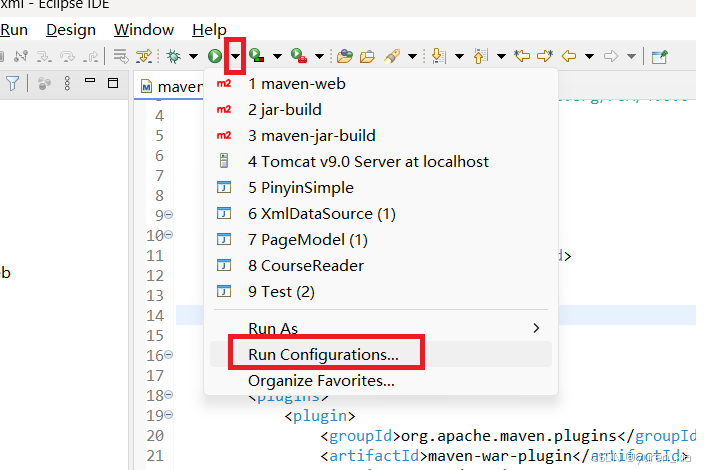Open the Next Annotation dropdown arrow
This screenshot has width=704, height=470.
coord(459,57)
